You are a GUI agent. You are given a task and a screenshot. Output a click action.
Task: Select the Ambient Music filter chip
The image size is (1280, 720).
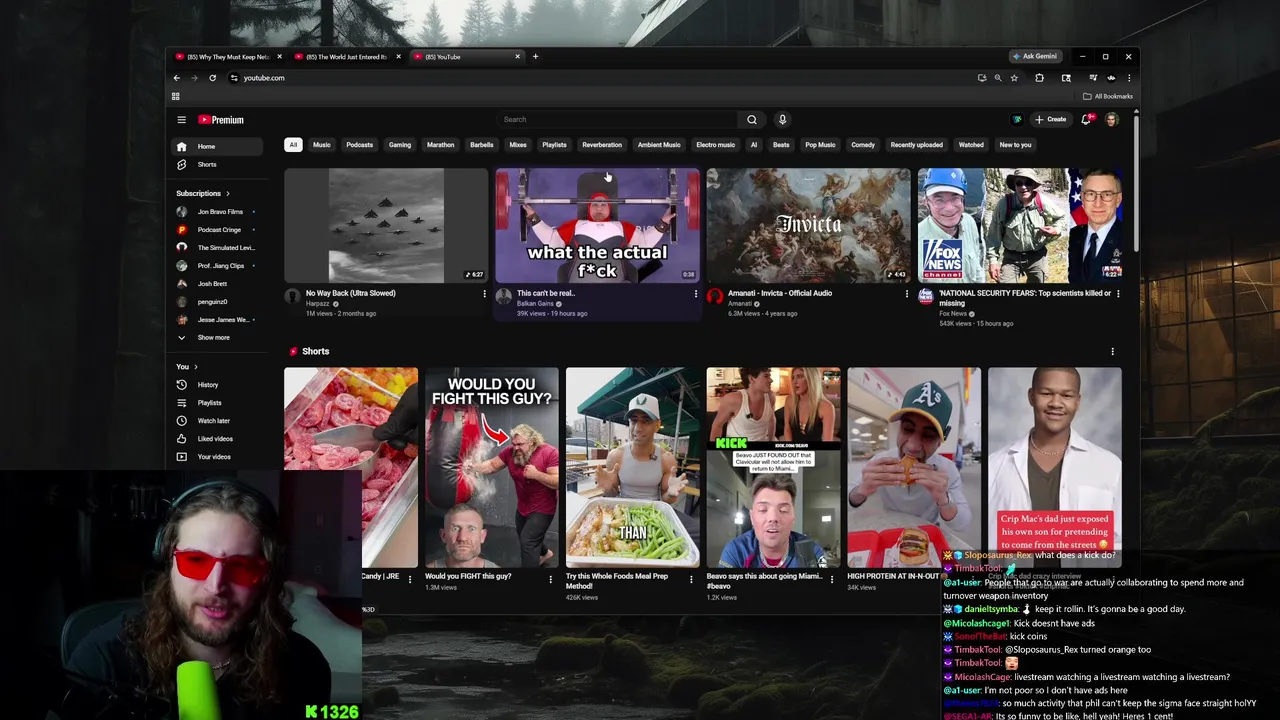tap(659, 145)
